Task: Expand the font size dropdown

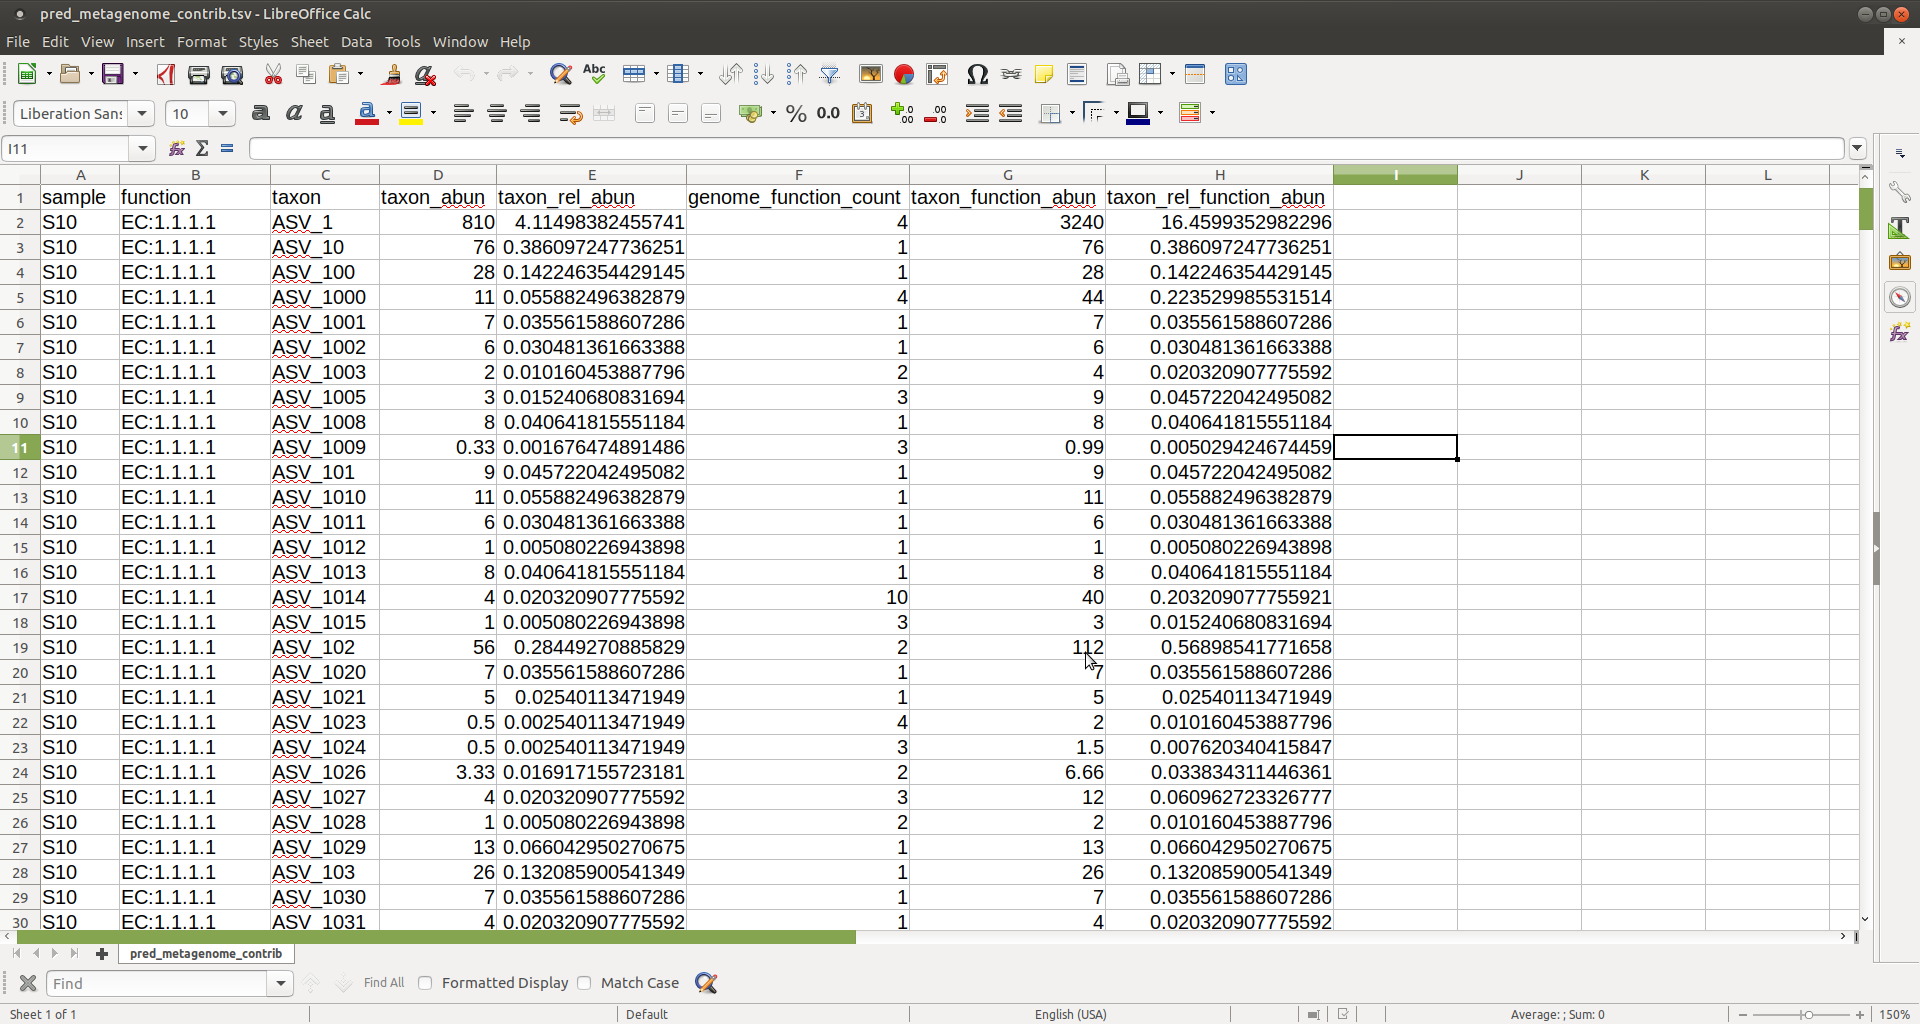Action: [x=222, y=113]
